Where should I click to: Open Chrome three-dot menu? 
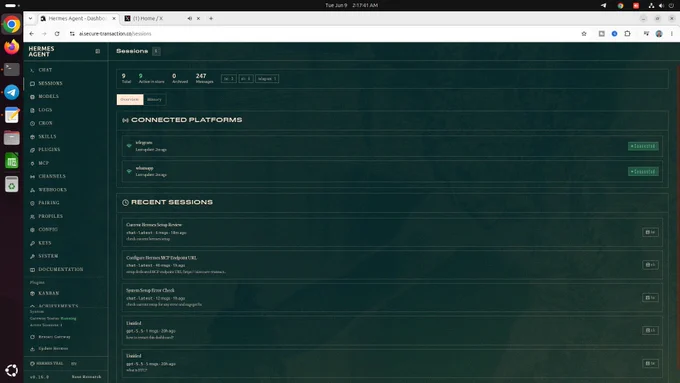672,33
